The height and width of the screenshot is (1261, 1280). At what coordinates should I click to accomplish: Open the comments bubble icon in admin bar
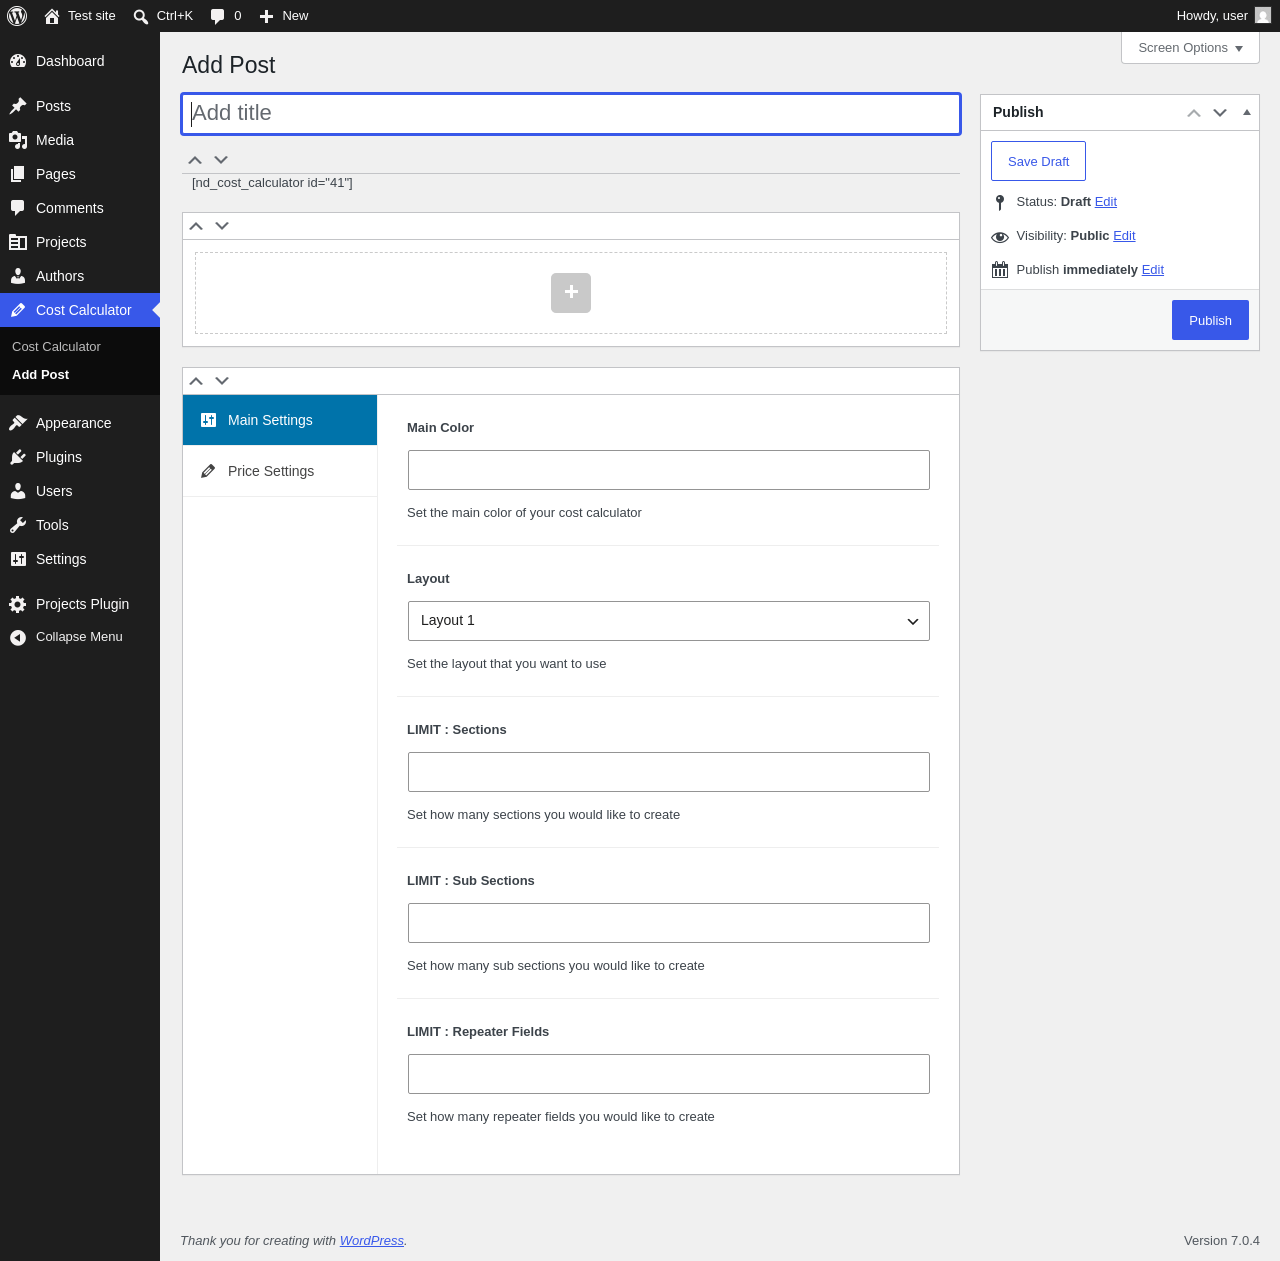[x=217, y=16]
